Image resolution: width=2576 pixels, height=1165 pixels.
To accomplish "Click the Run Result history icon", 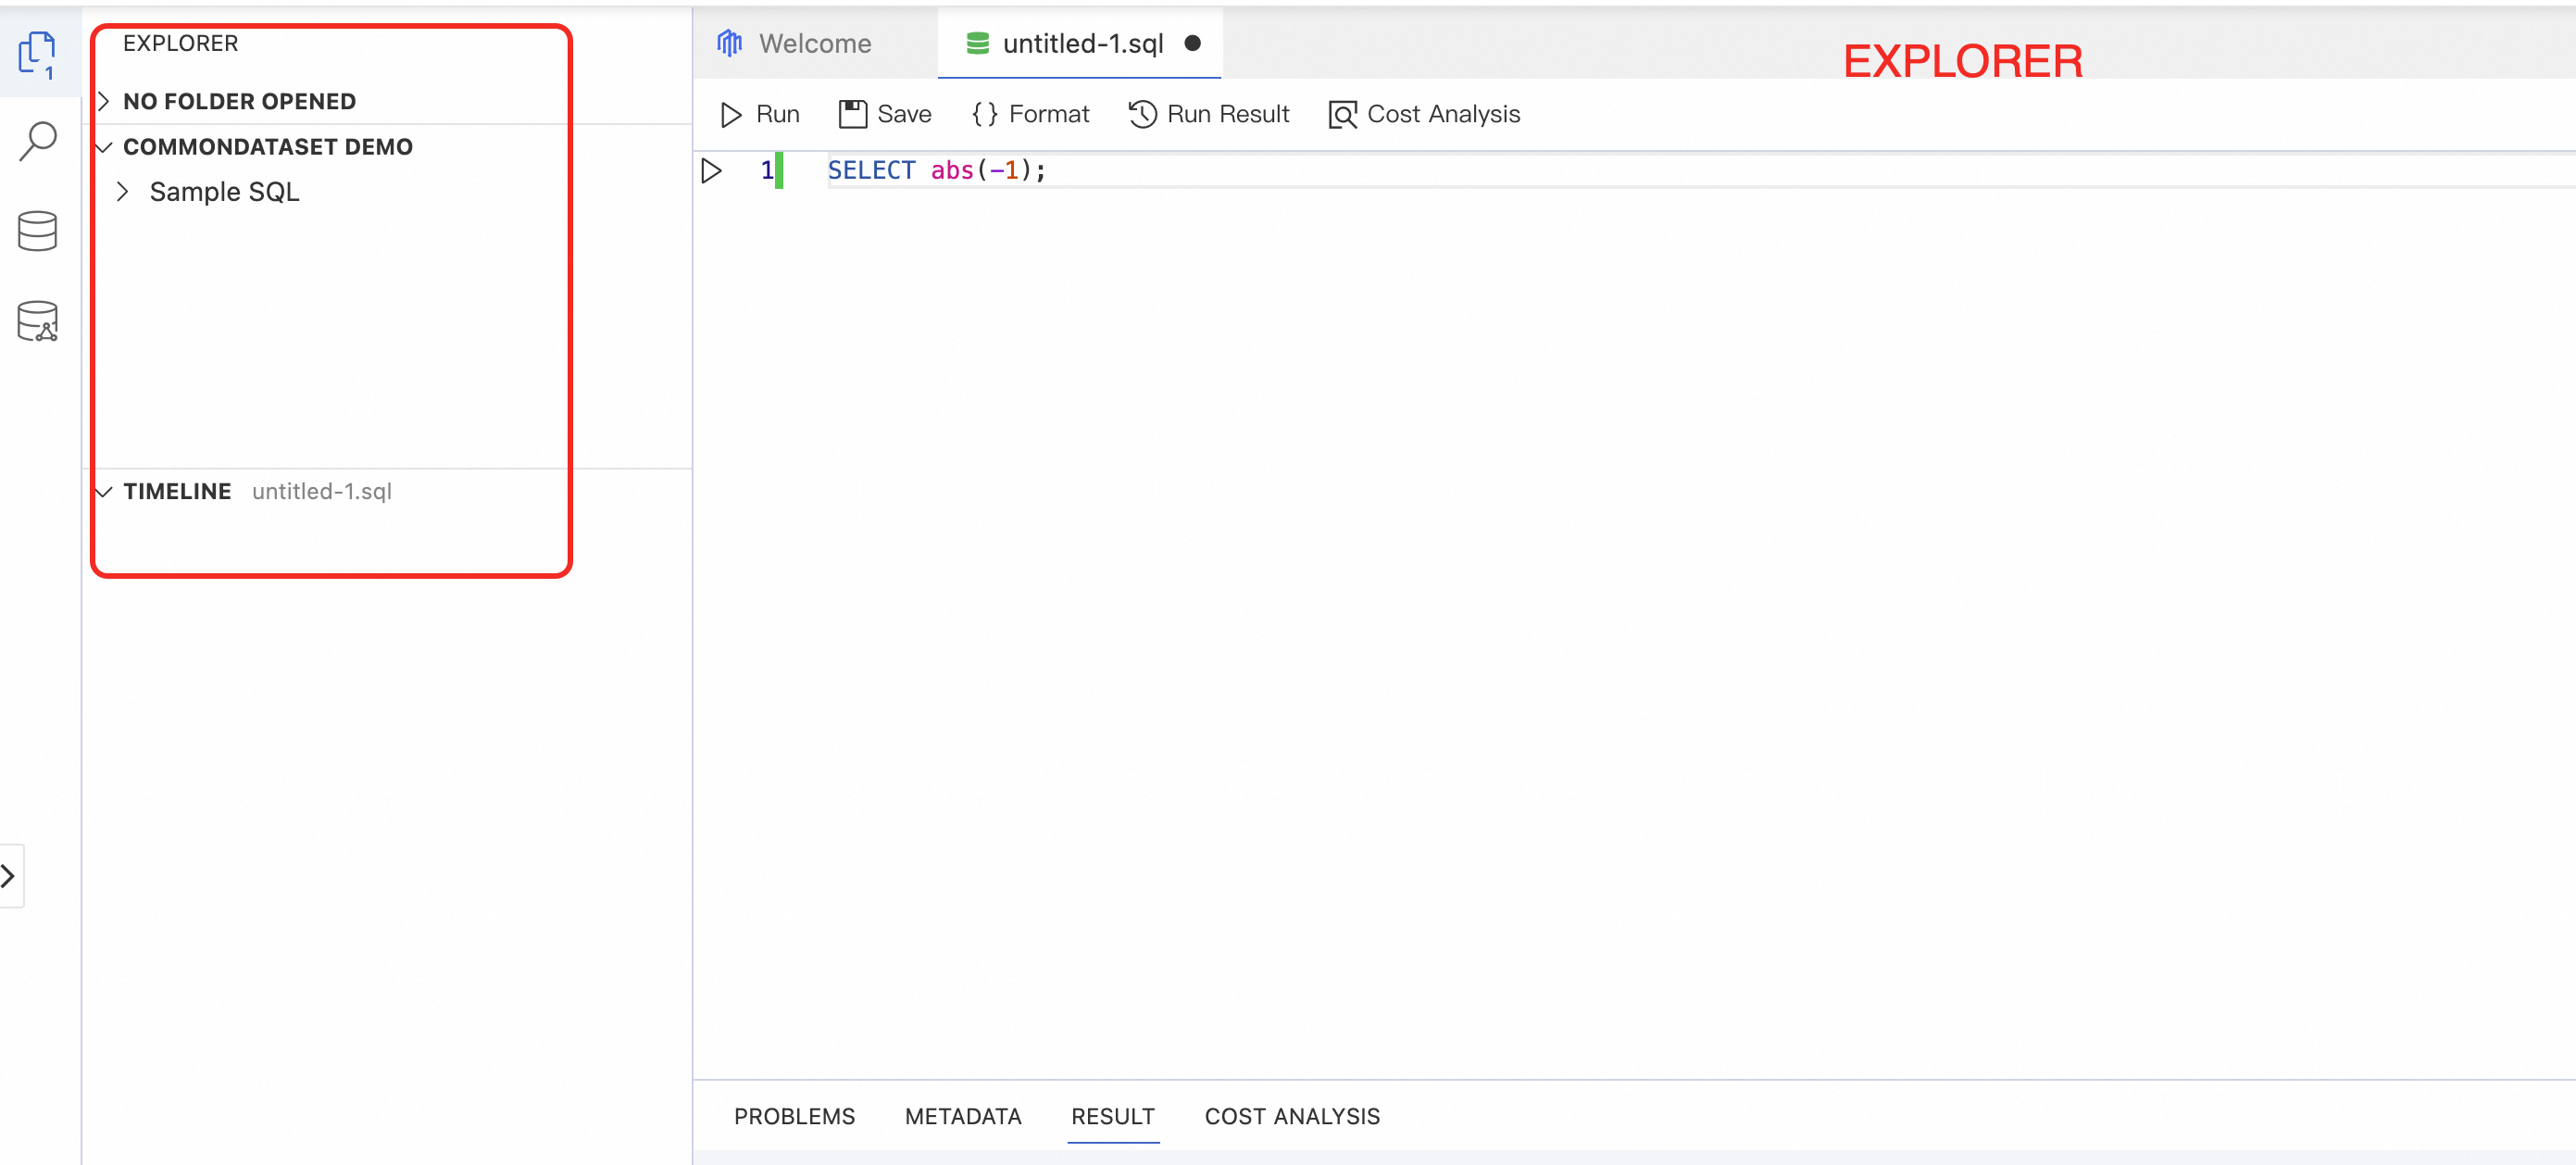I will (1142, 115).
